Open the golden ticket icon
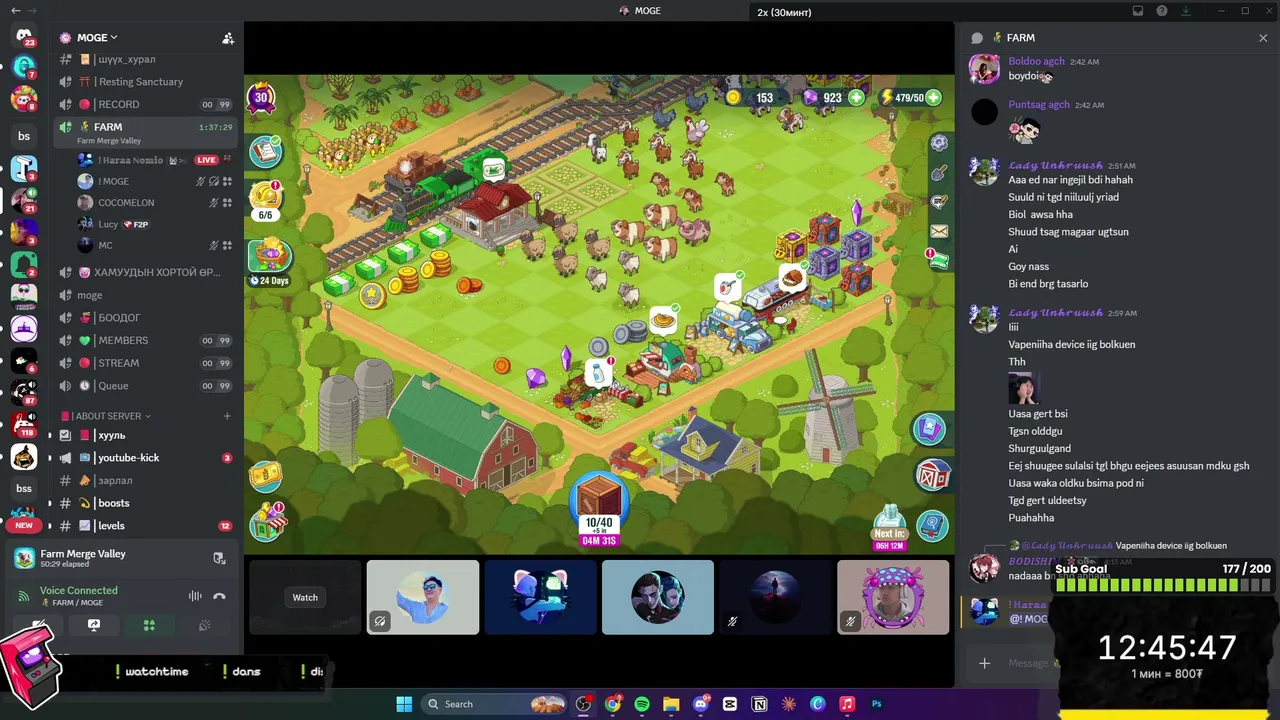 click(266, 476)
